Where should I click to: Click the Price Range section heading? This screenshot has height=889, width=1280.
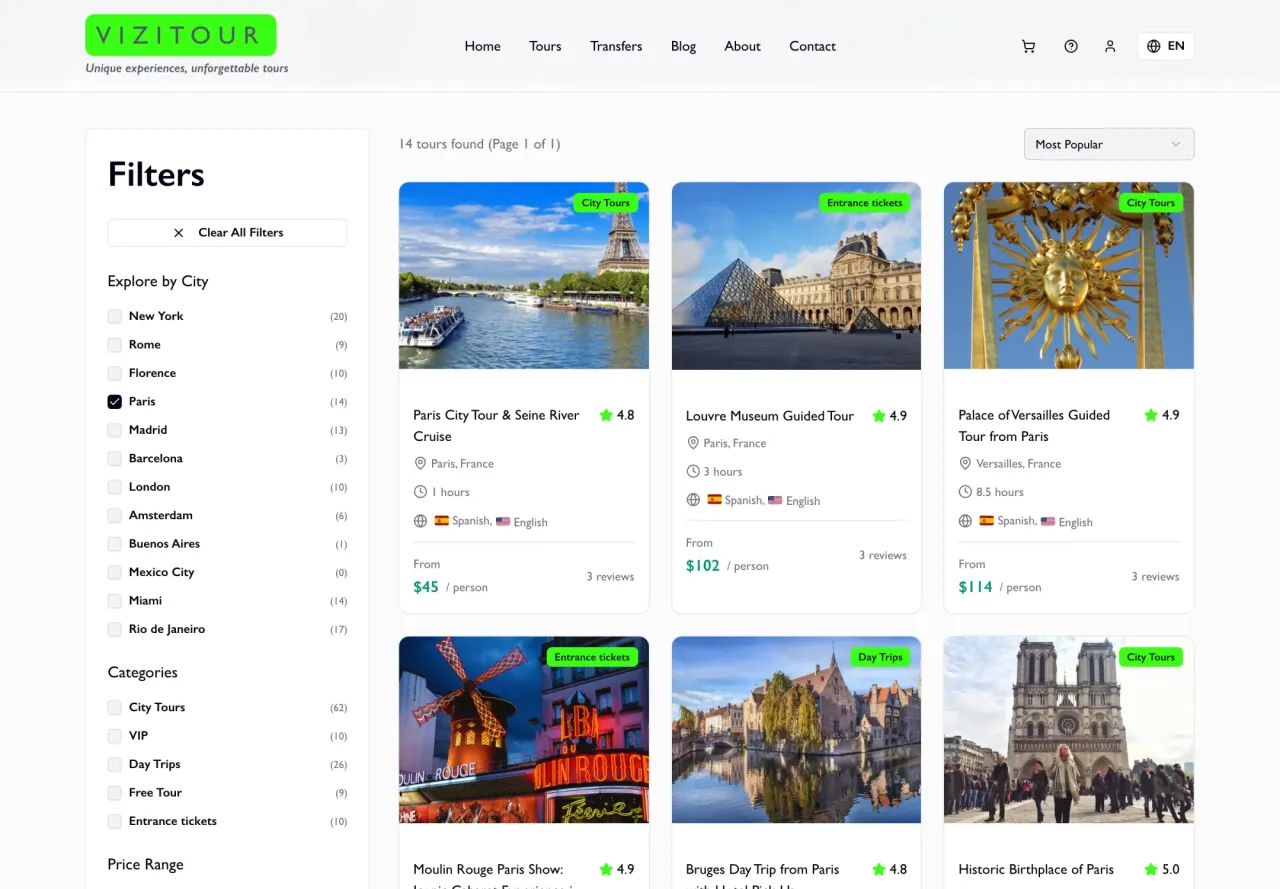(x=146, y=865)
